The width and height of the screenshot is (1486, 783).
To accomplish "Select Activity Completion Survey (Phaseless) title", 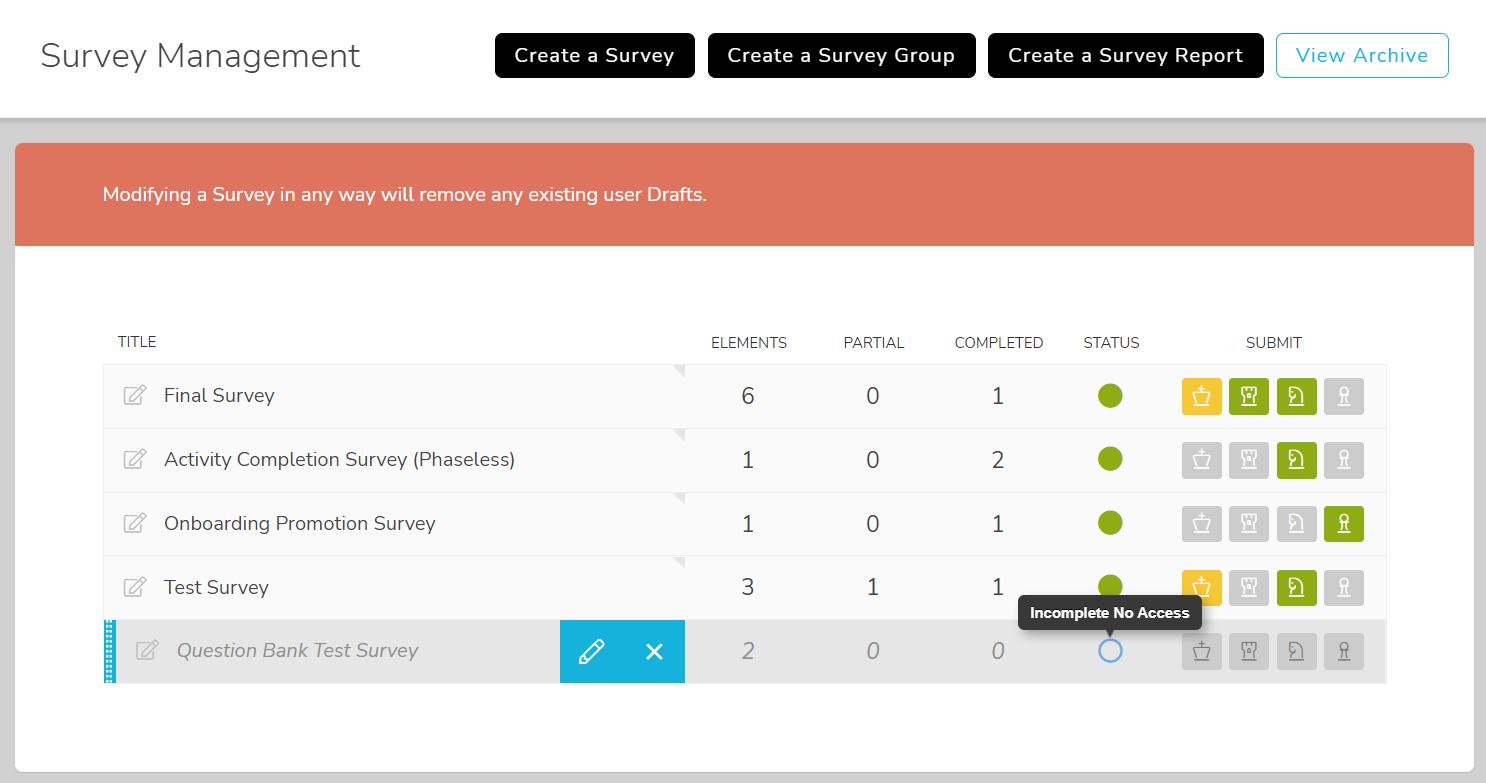I will click(x=339, y=460).
